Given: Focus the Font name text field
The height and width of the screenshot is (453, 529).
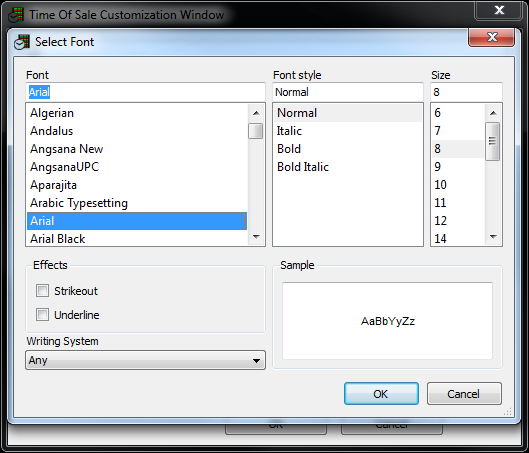Looking at the screenshot, I should (x=145, y=92).
